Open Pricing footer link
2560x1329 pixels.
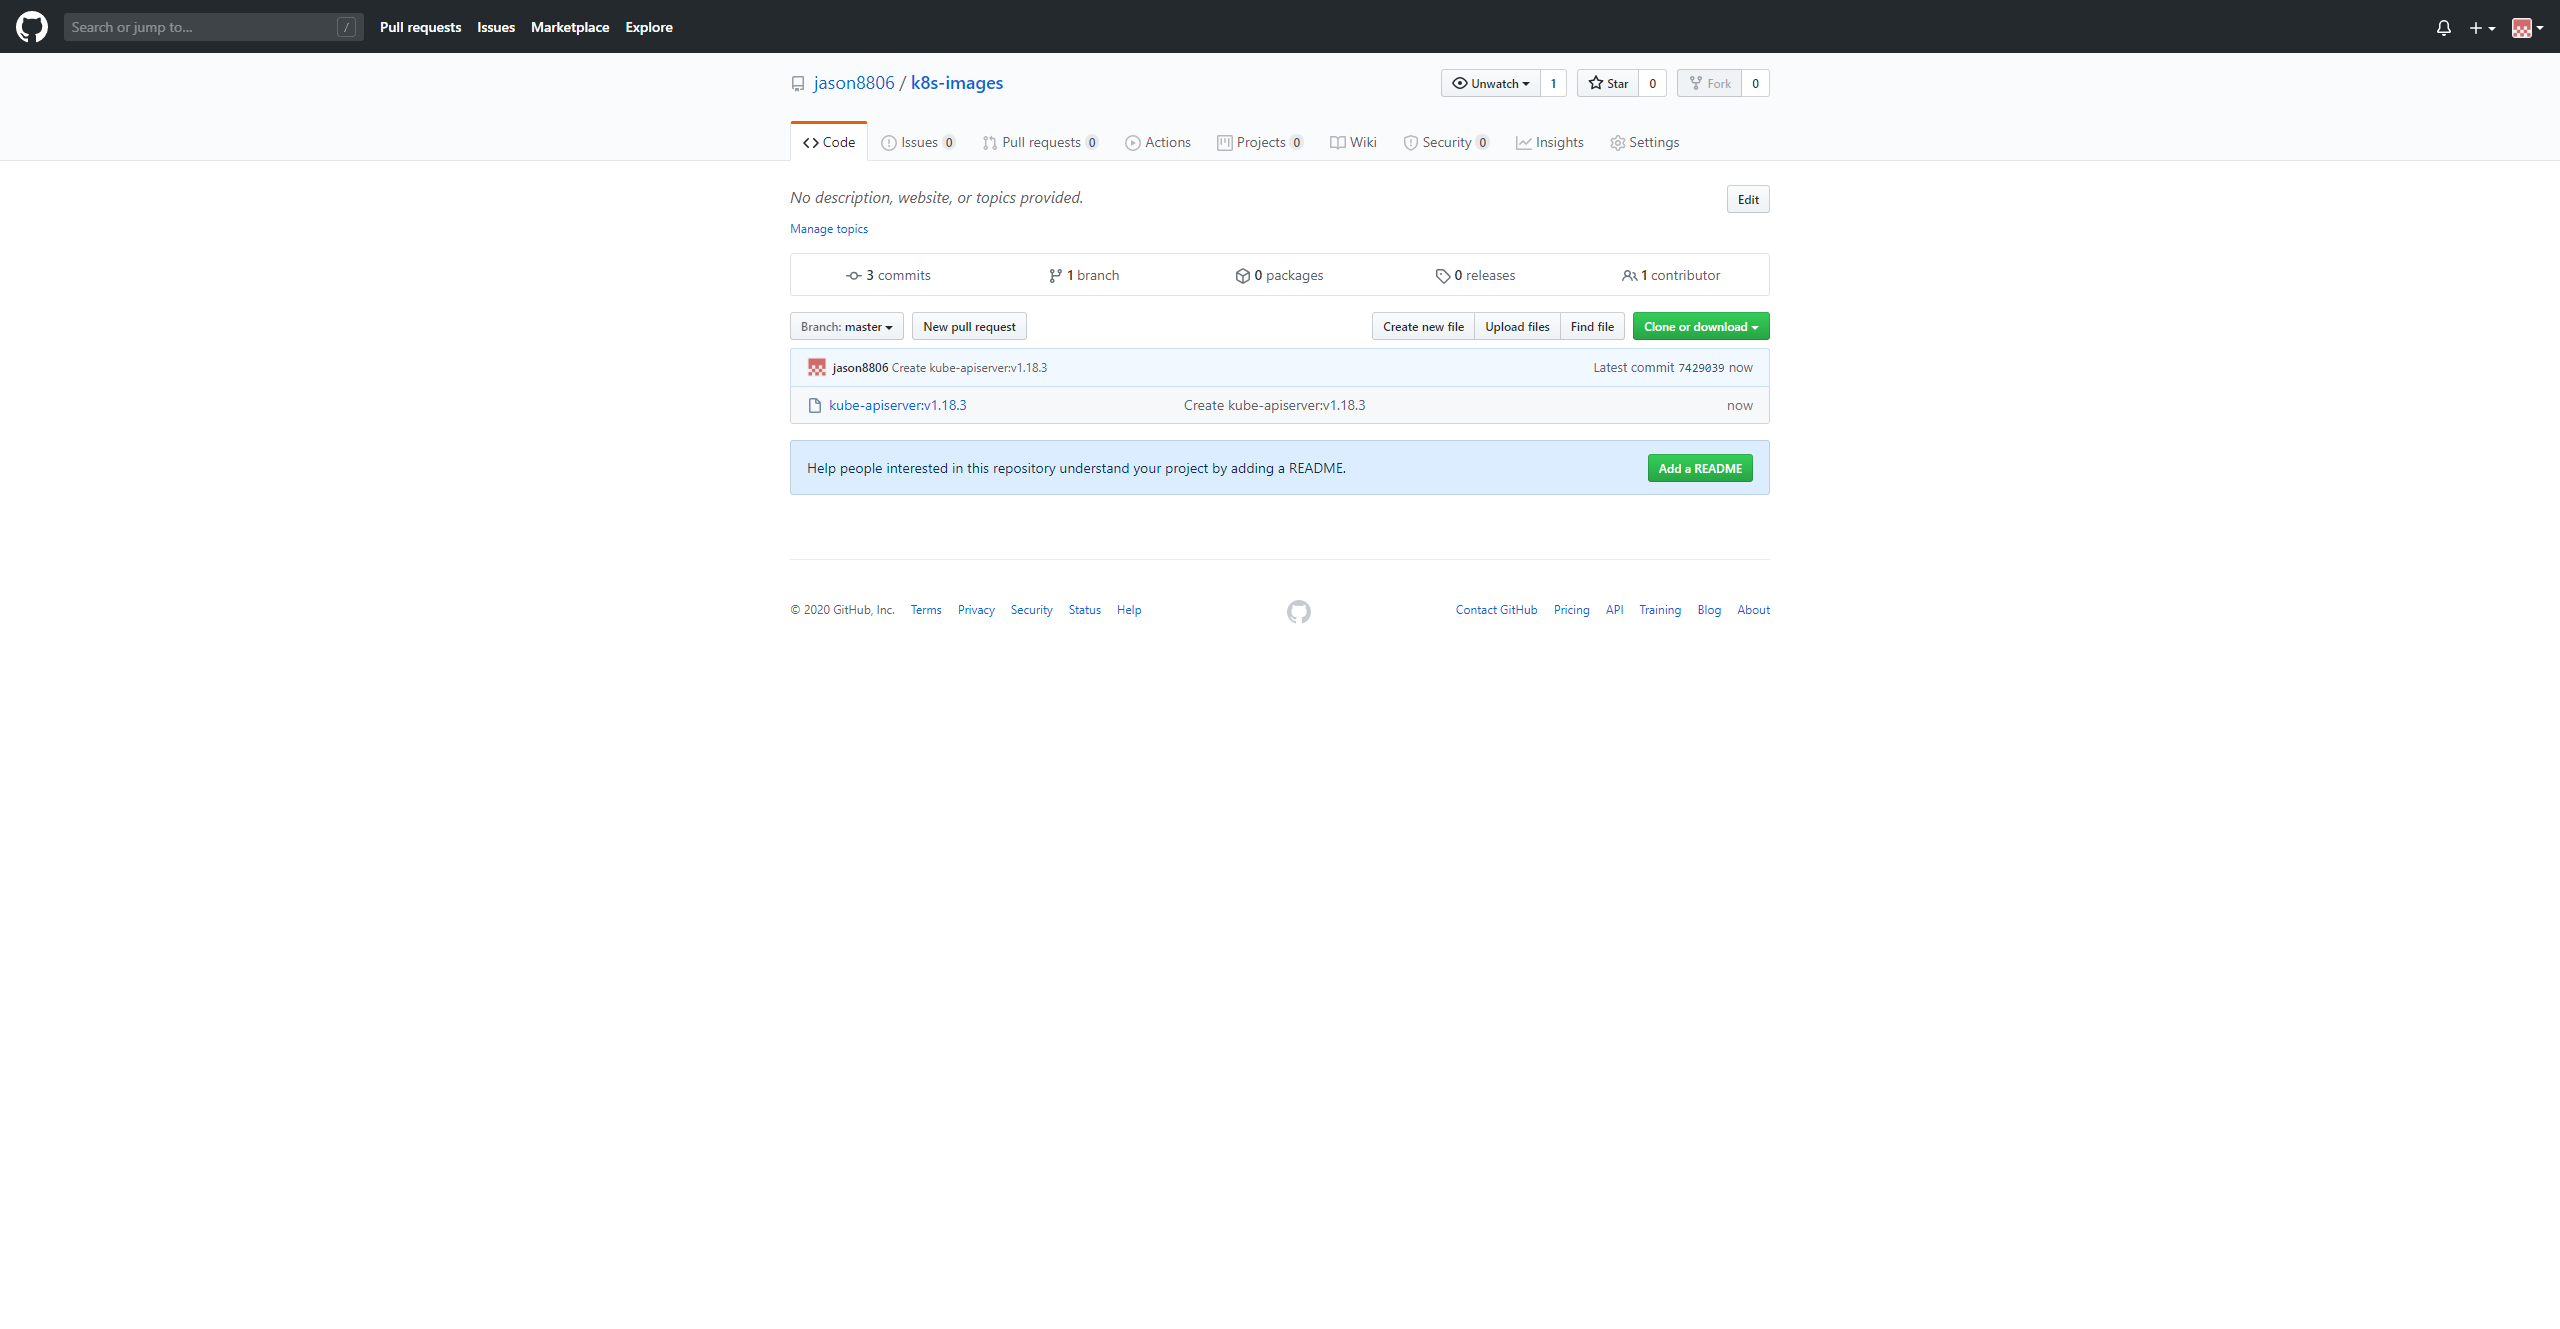(1571, 610)
